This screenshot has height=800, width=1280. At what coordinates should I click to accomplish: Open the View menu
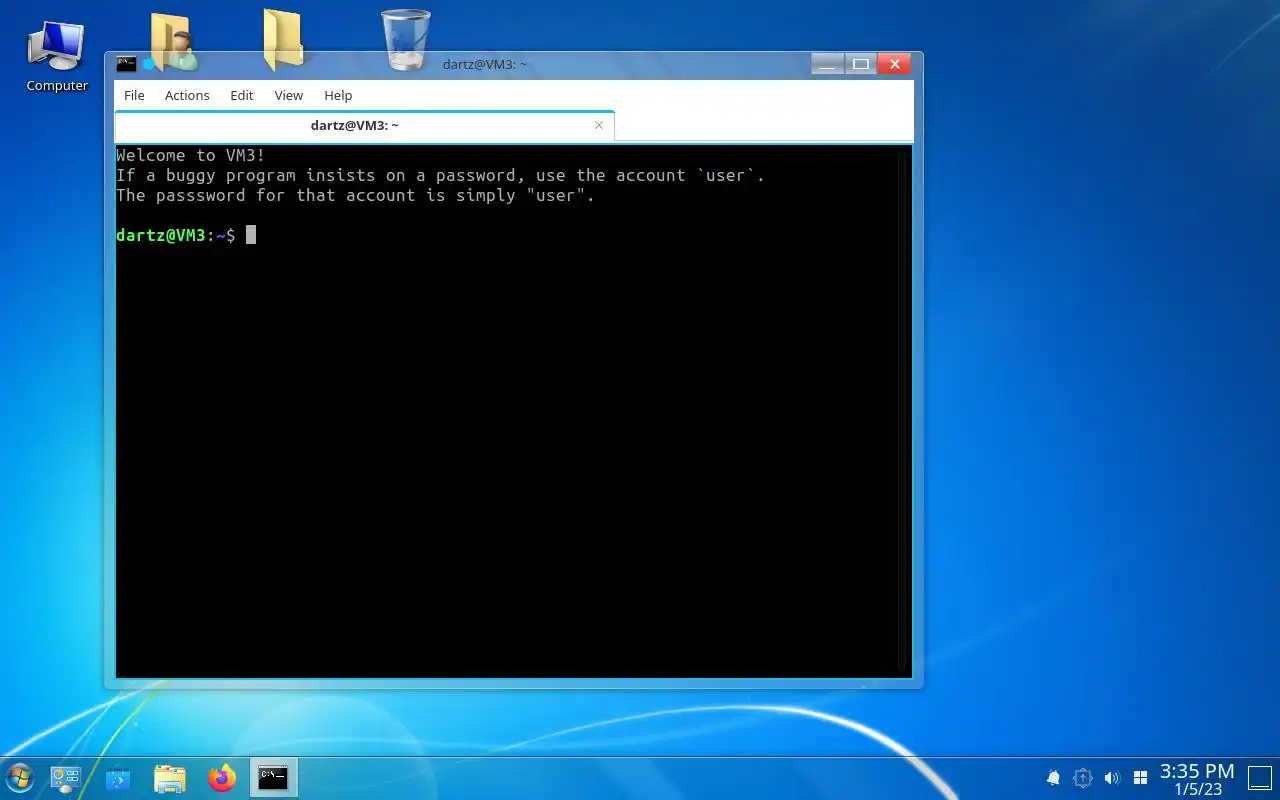pos(289,95)
